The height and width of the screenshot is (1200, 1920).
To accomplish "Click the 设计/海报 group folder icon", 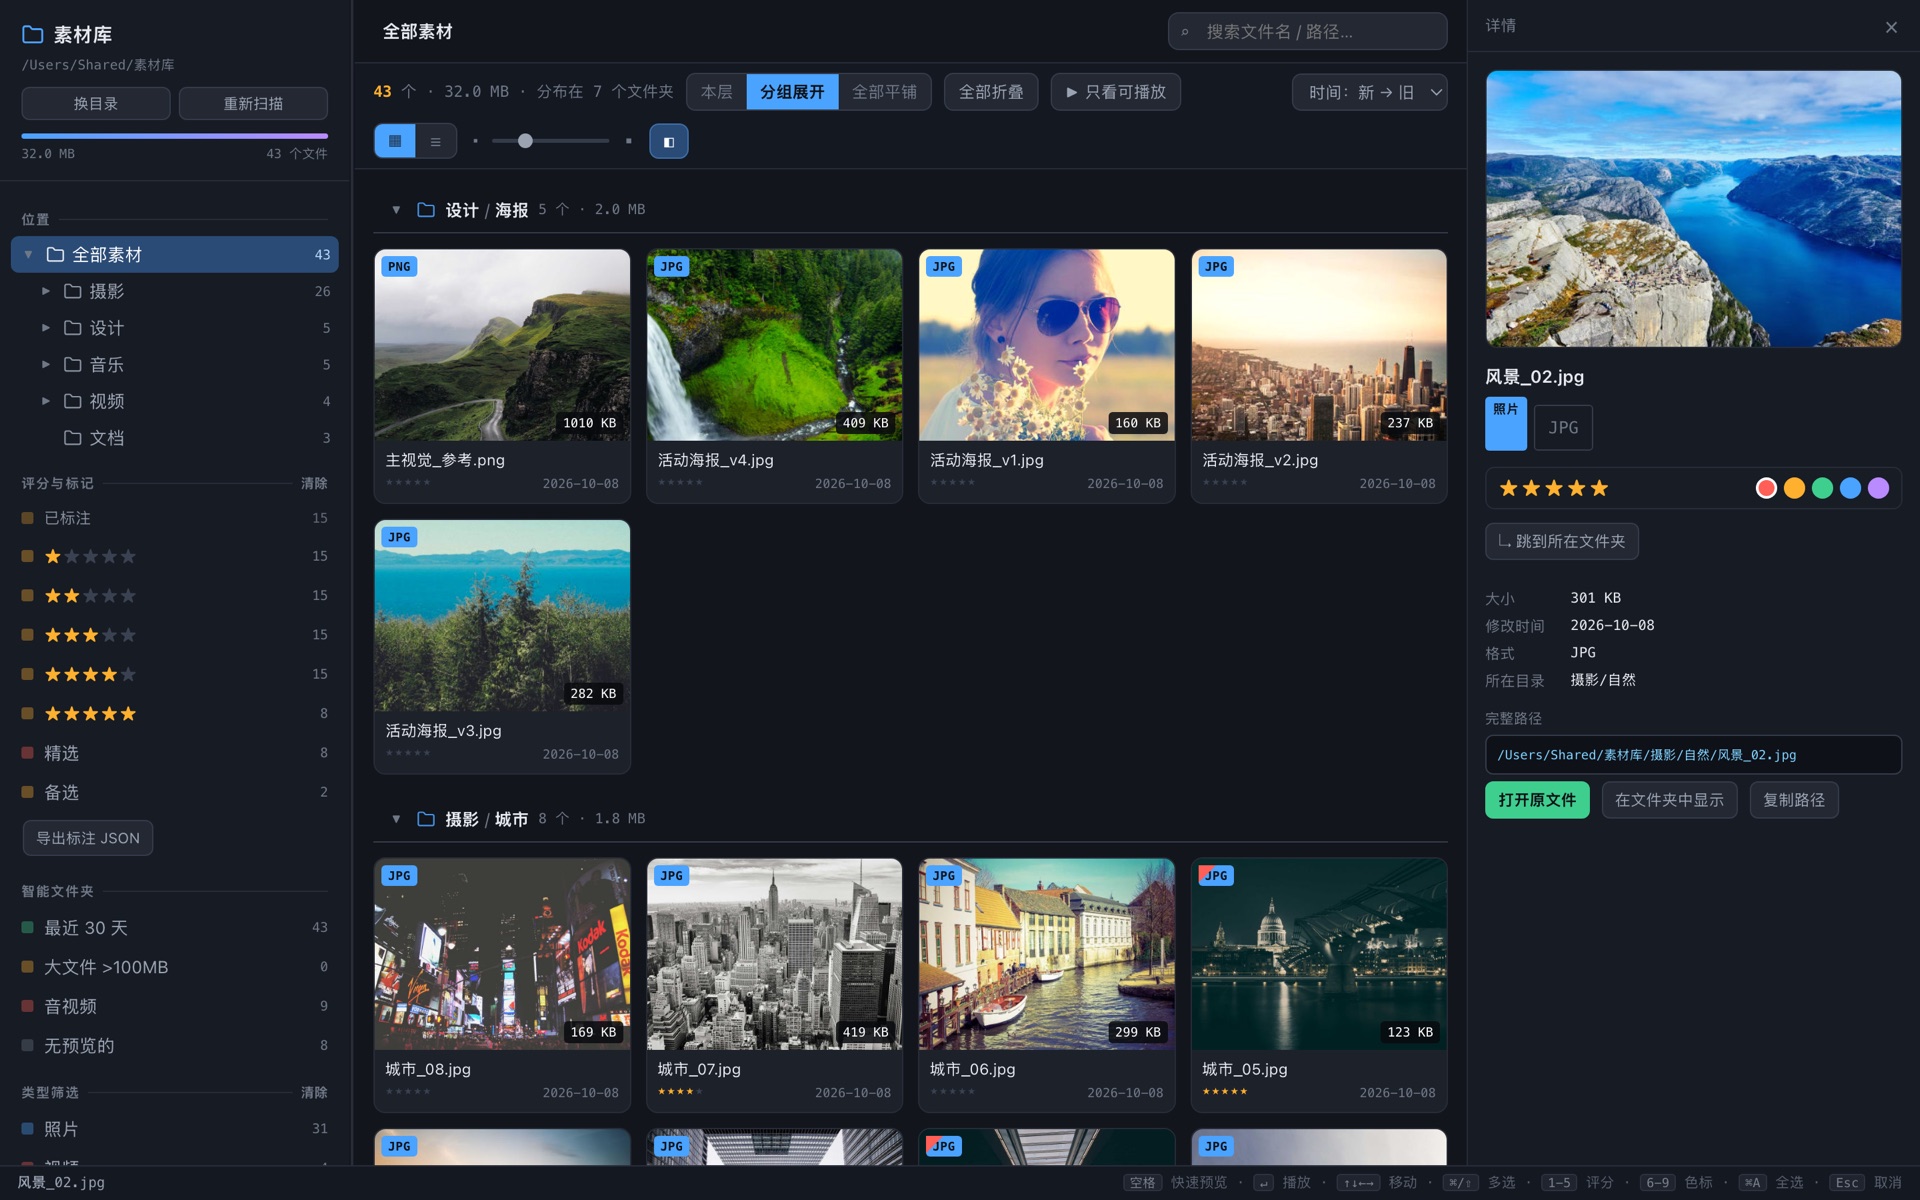I will [426, 209].
